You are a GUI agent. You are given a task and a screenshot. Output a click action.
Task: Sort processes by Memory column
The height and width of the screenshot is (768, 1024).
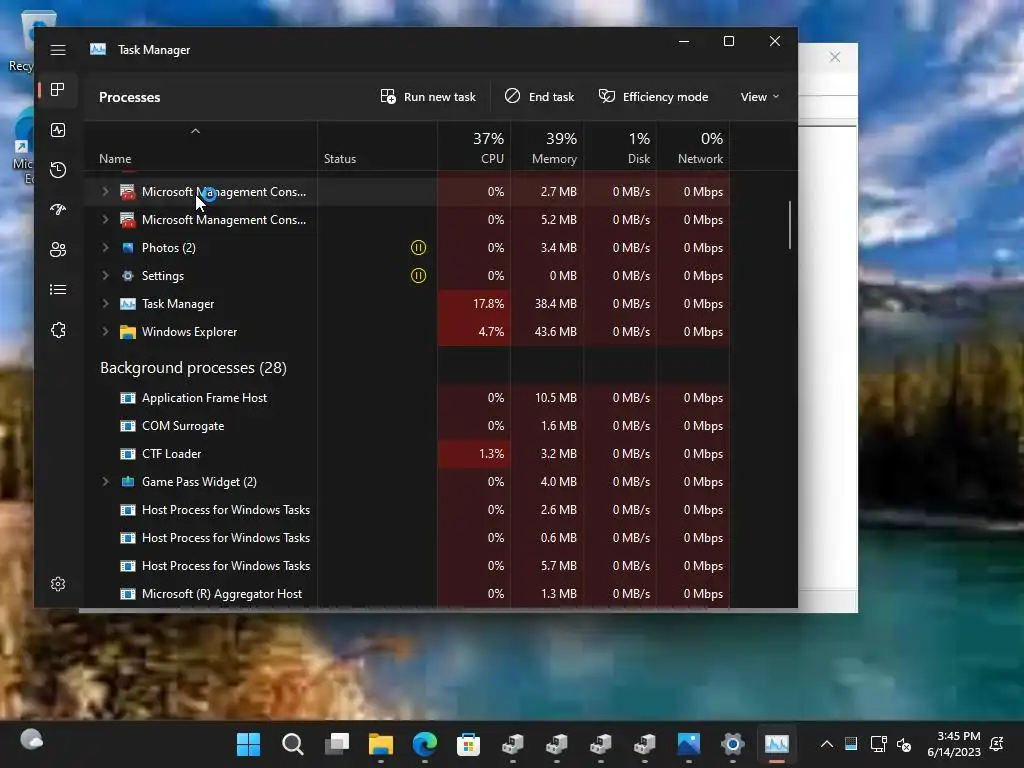[547, 148]
